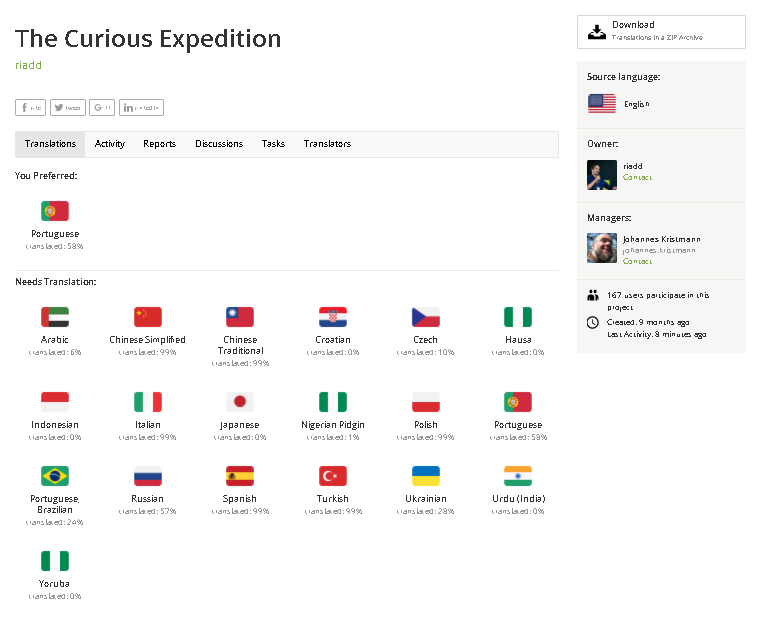Image resolution: width=761 pixels, height=617 pixels.
Task: Select the preferred Portuguese flag at top
Action: coord(55,211)
